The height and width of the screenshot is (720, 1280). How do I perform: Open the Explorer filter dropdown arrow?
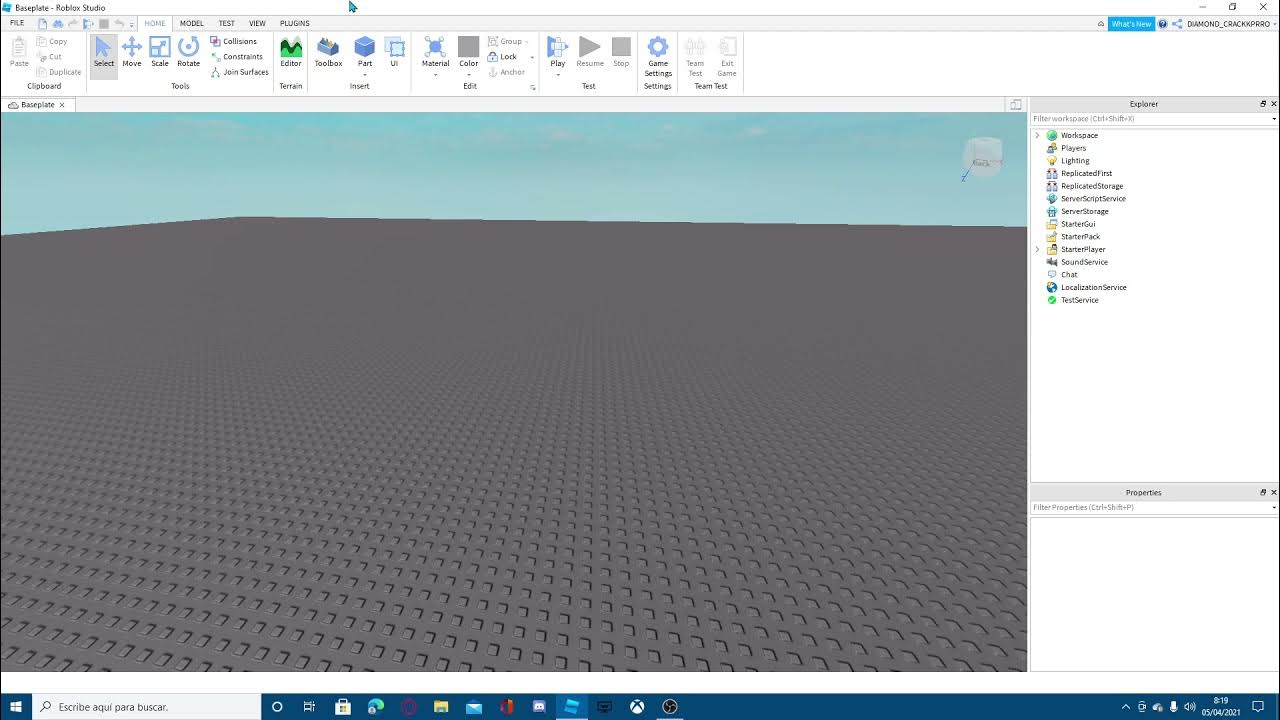tap(1274, 119)
